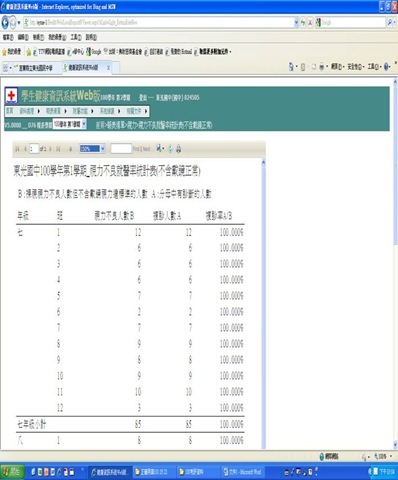Click the Windows Start button

tap(12, 472)
